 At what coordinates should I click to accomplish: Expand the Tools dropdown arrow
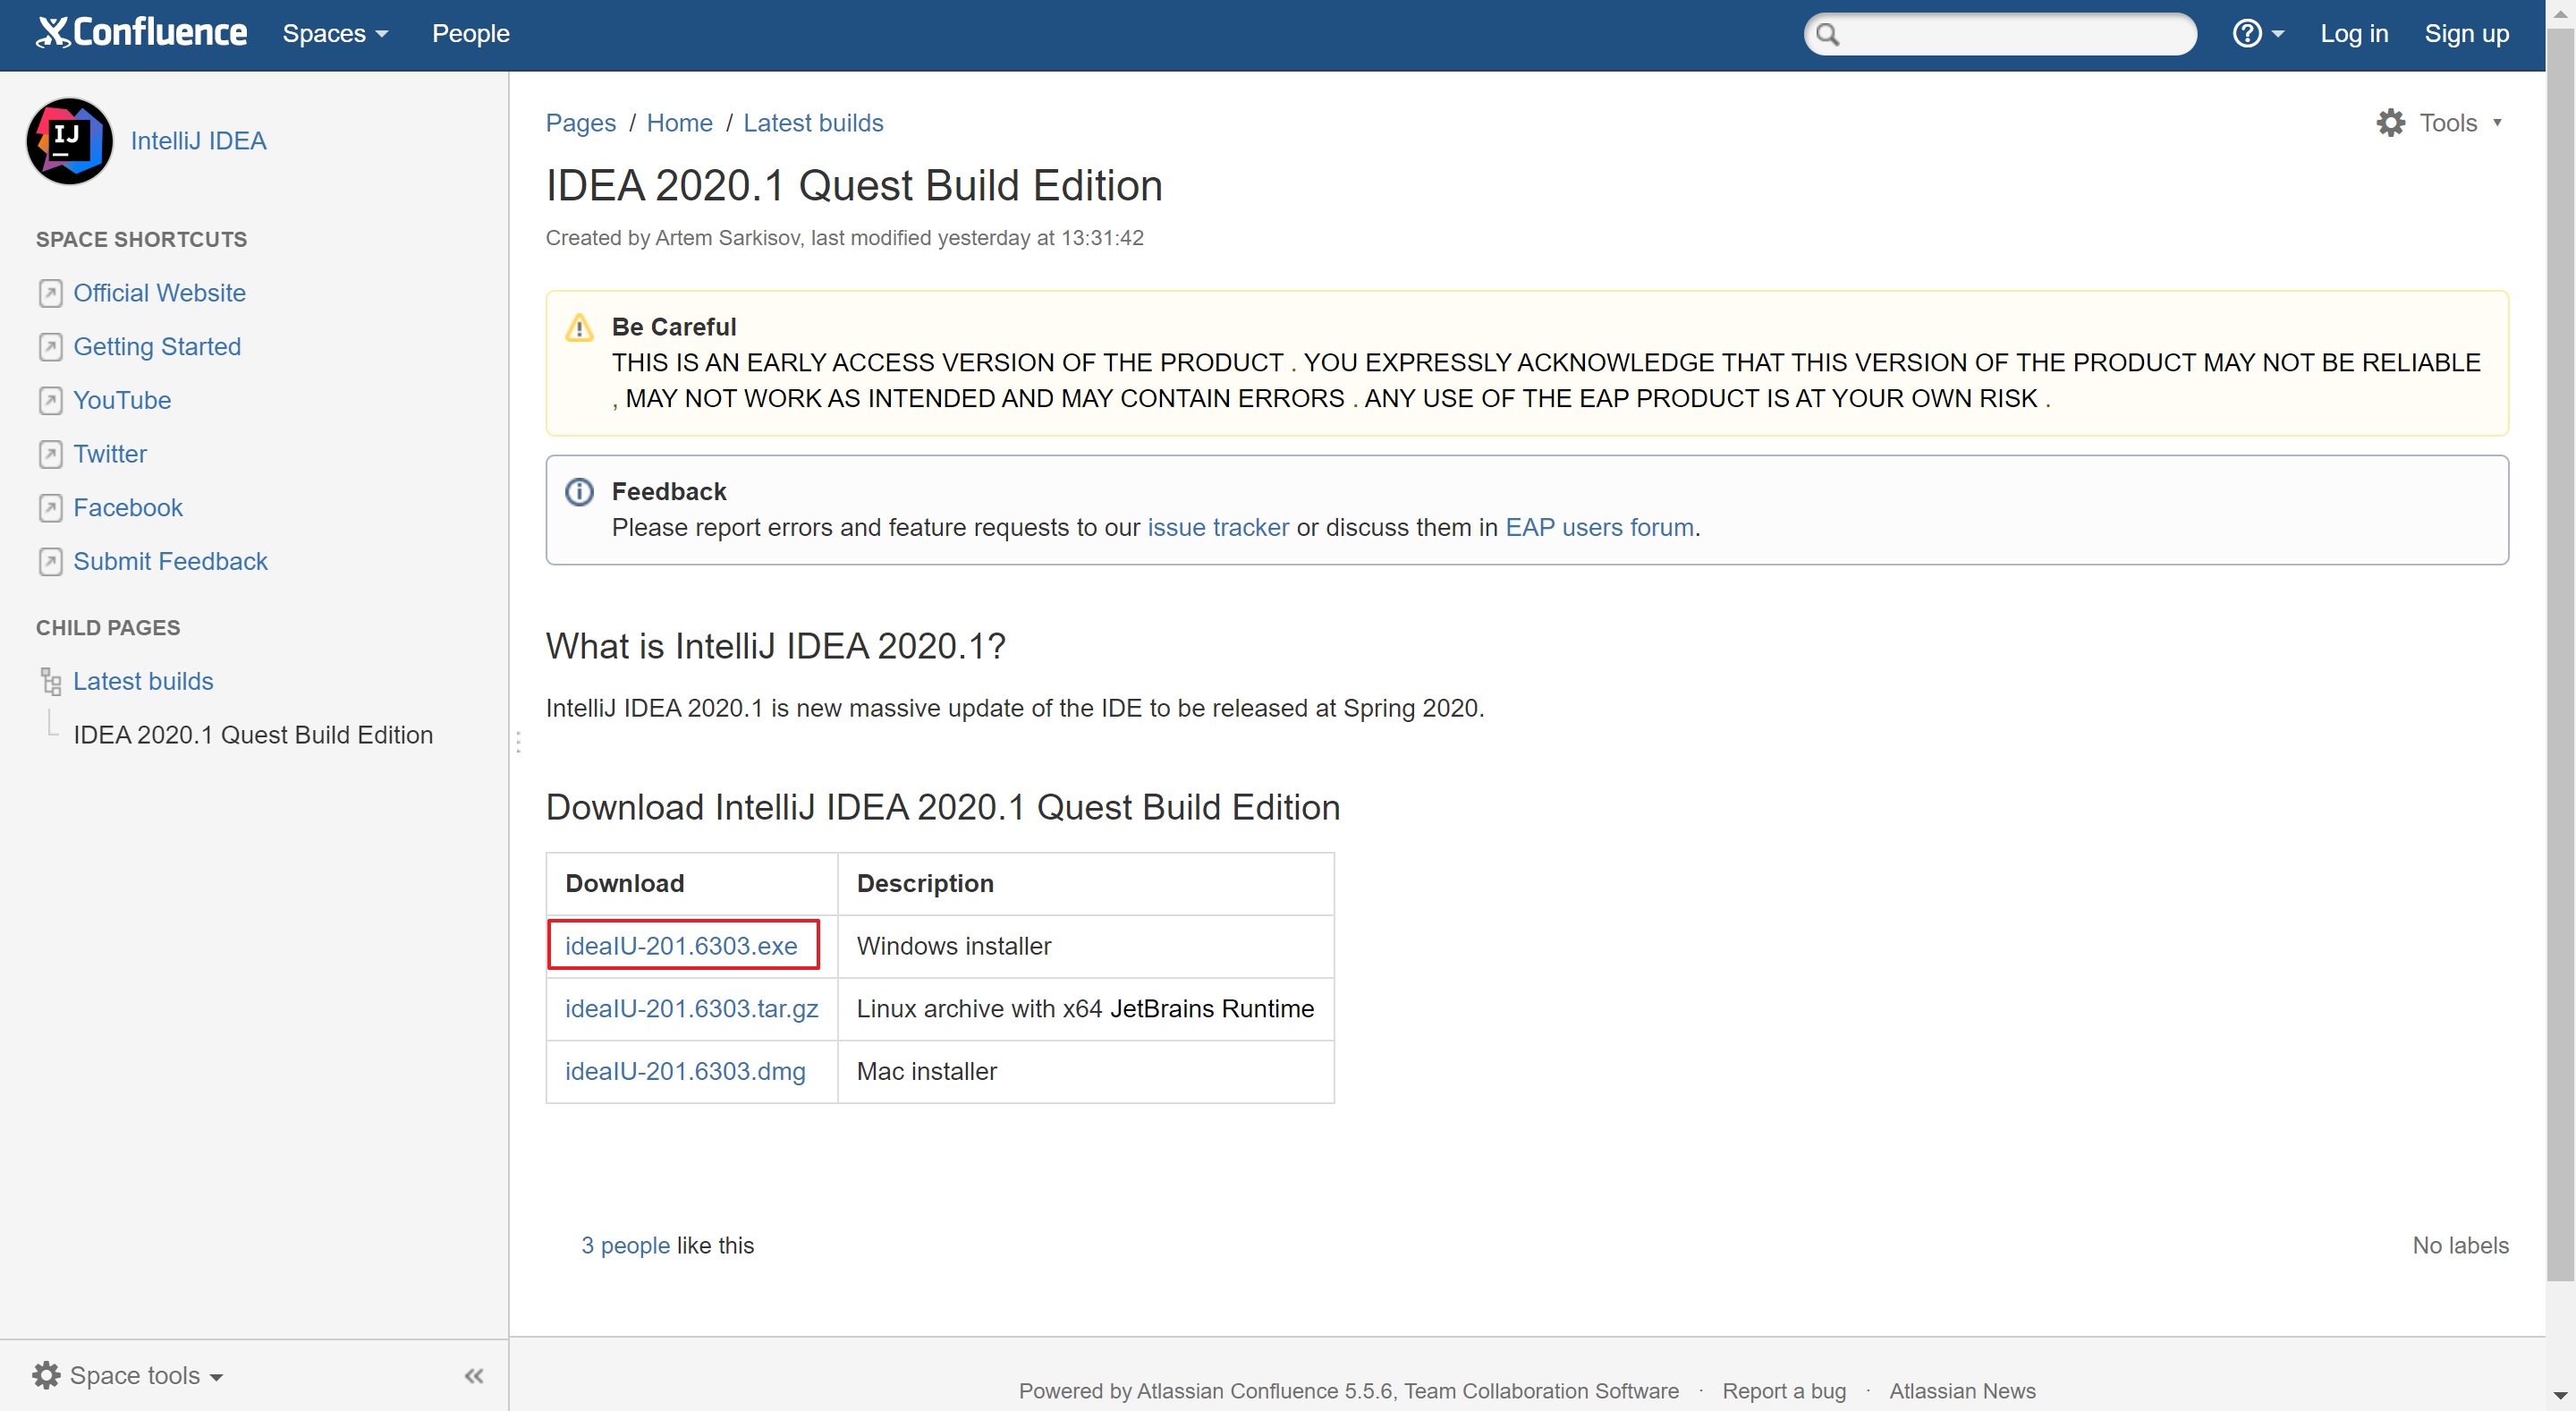[x=2497, y=123]
